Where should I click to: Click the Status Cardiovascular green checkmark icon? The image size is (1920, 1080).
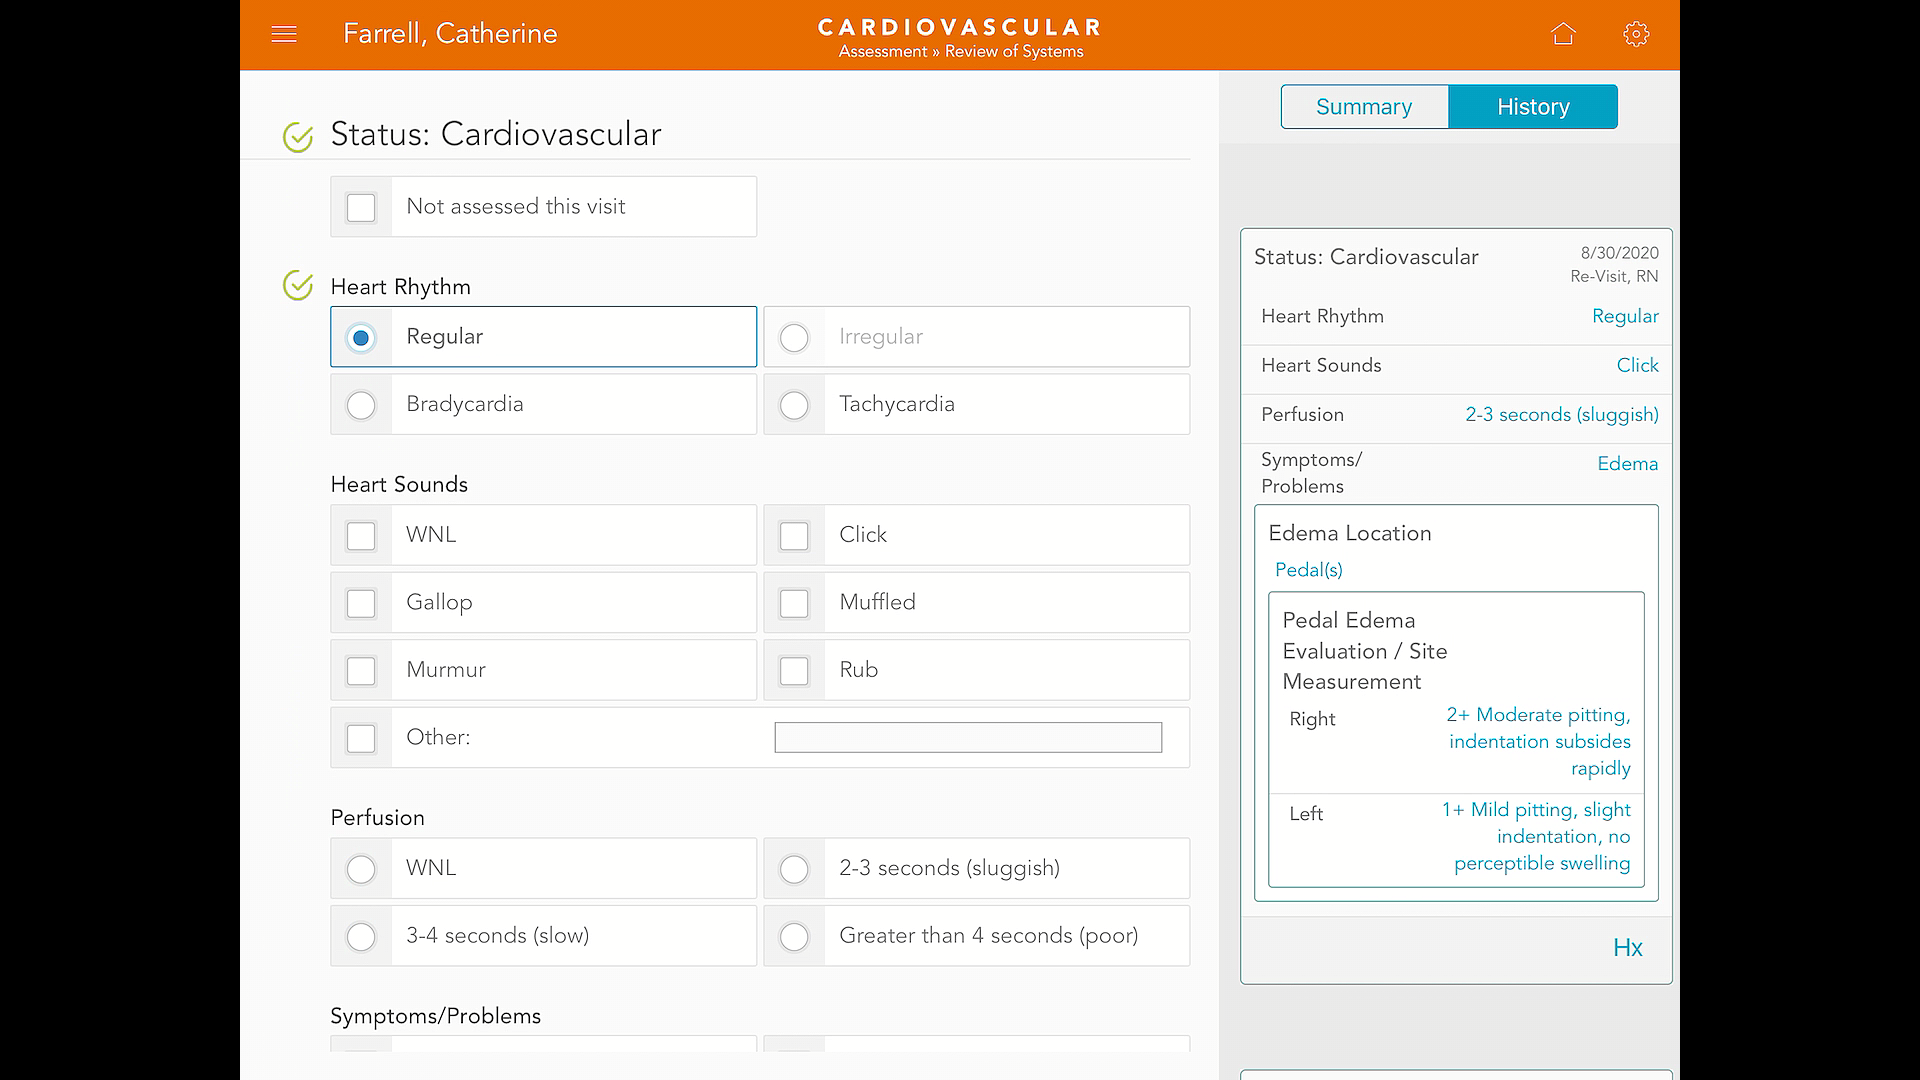tap(298, 136)
